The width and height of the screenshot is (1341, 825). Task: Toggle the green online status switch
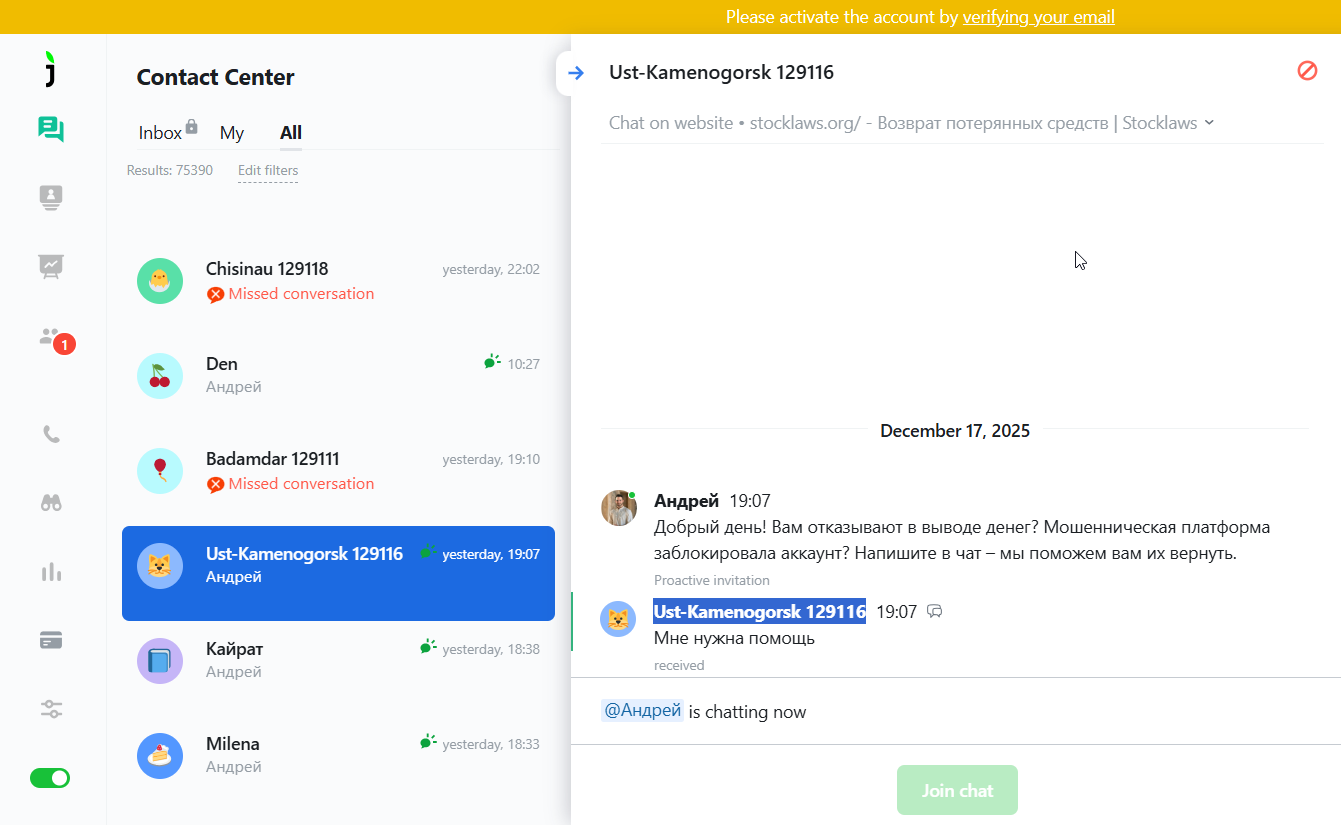50,778
